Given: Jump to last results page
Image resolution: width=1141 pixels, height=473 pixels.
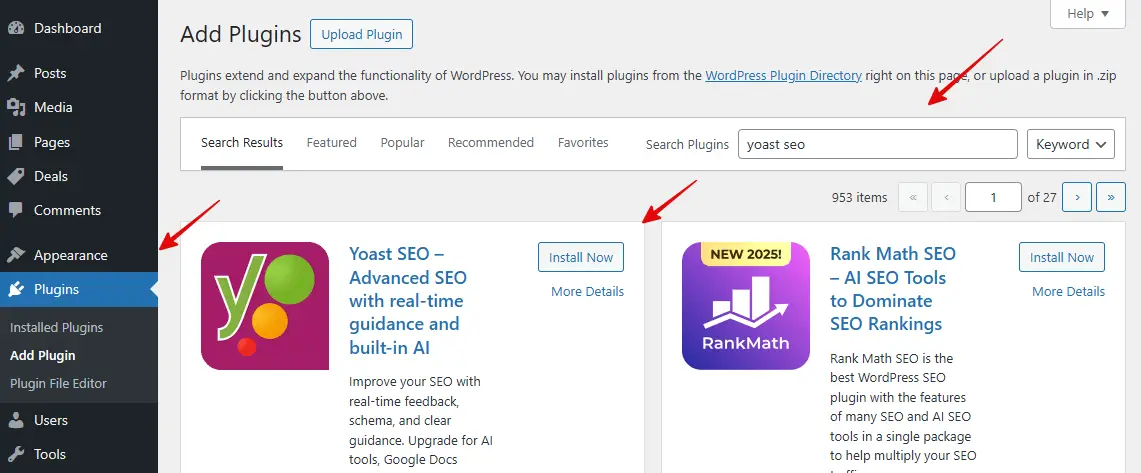Looking at the screenshot, I should [x=1111, y=197].
